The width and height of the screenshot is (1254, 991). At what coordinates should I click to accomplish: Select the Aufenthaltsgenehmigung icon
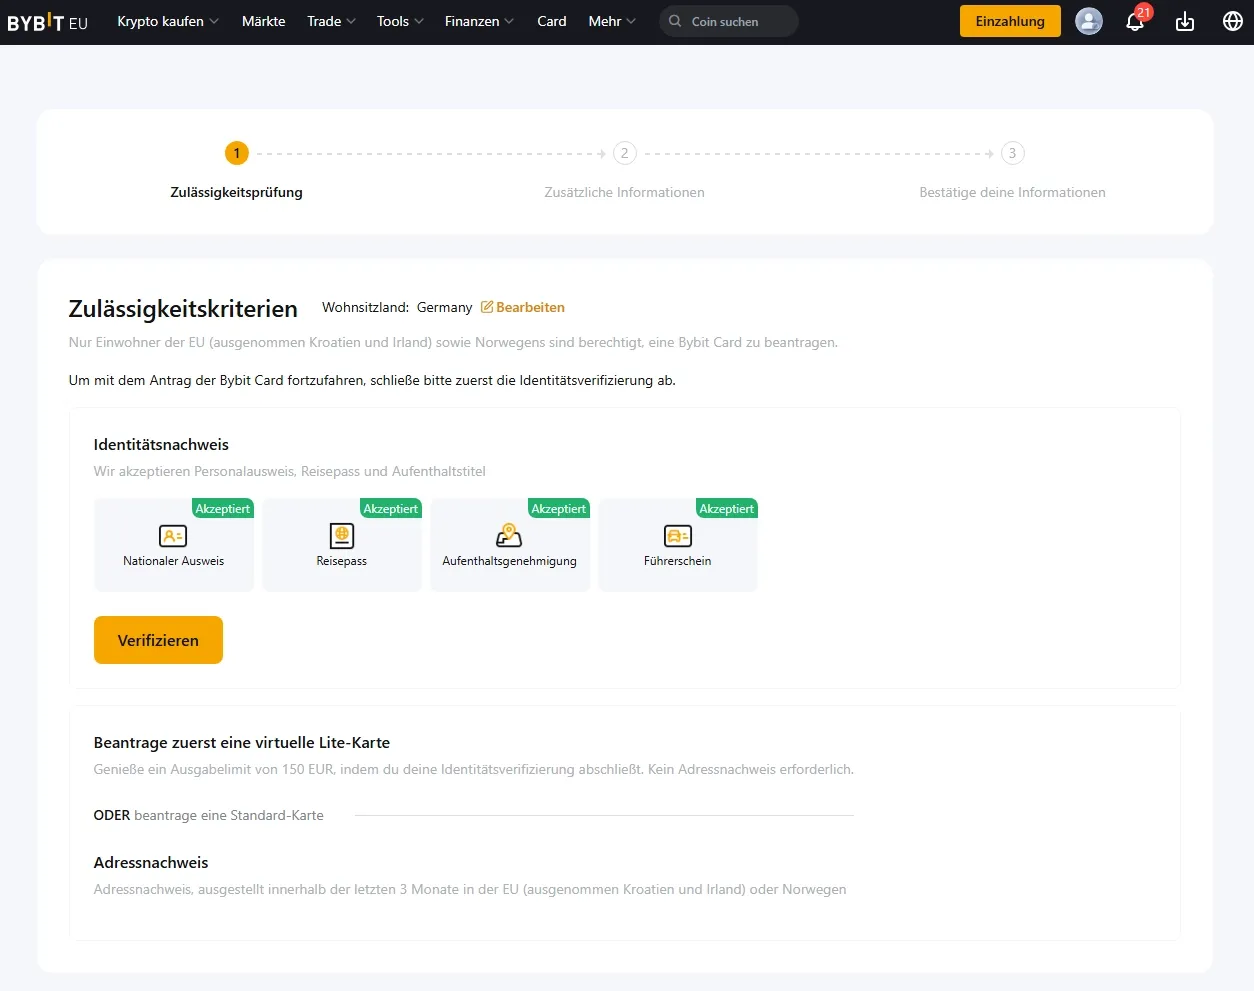pos(509,536)
